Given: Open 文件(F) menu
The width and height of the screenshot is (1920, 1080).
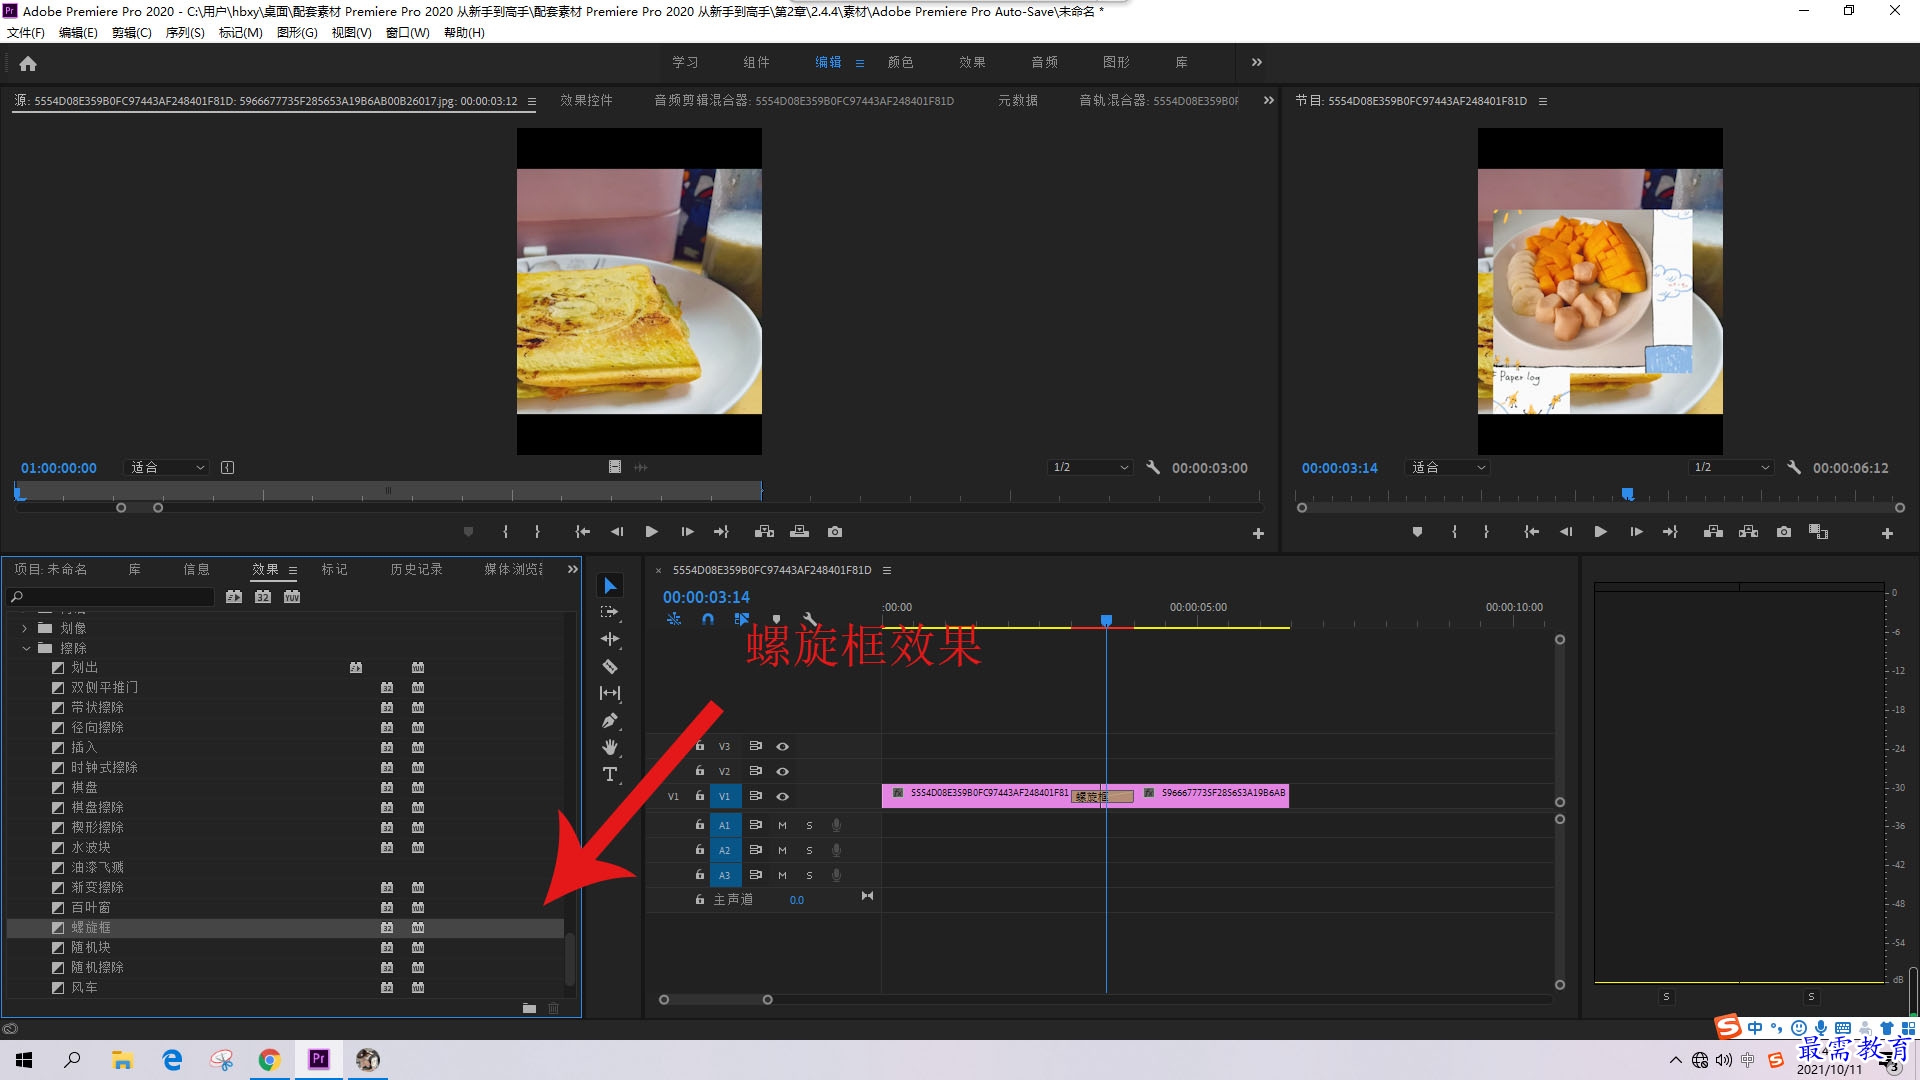Looking at the screenshot, I should (26, 32).
